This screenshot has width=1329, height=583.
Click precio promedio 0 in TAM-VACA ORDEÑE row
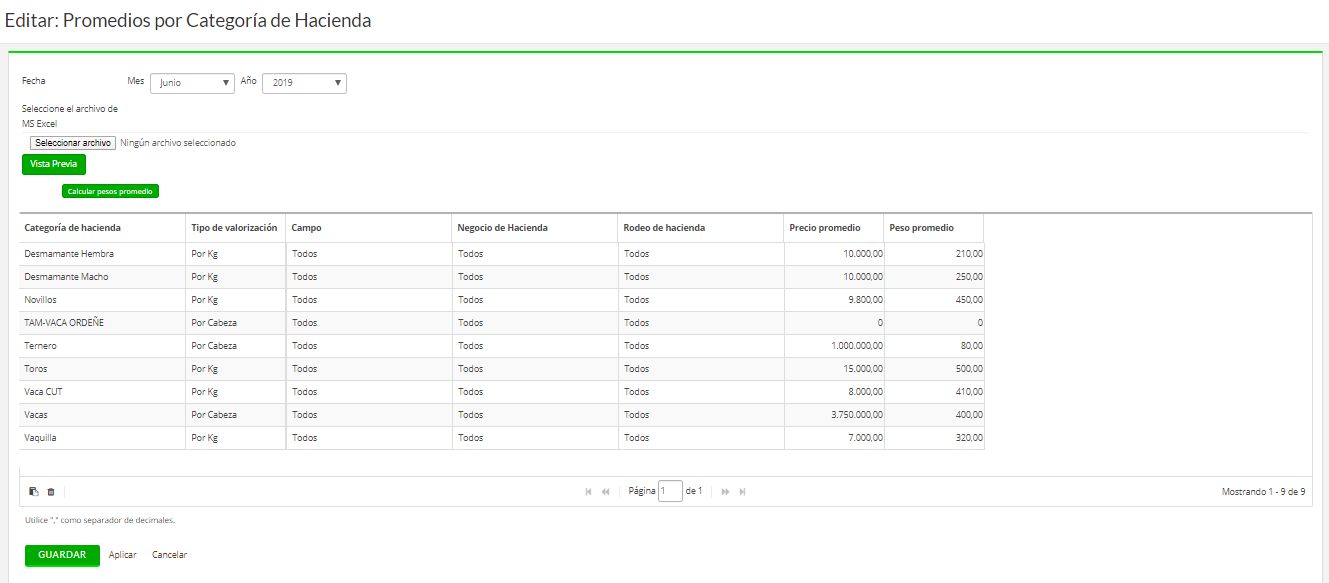[x=834, y=323]
